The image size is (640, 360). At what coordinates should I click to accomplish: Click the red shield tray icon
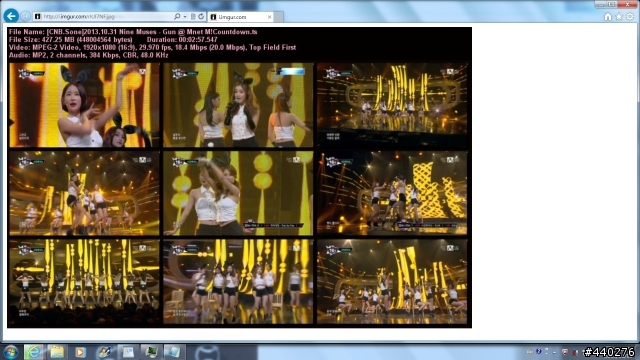pyautogui.click(x=565, y=352)
